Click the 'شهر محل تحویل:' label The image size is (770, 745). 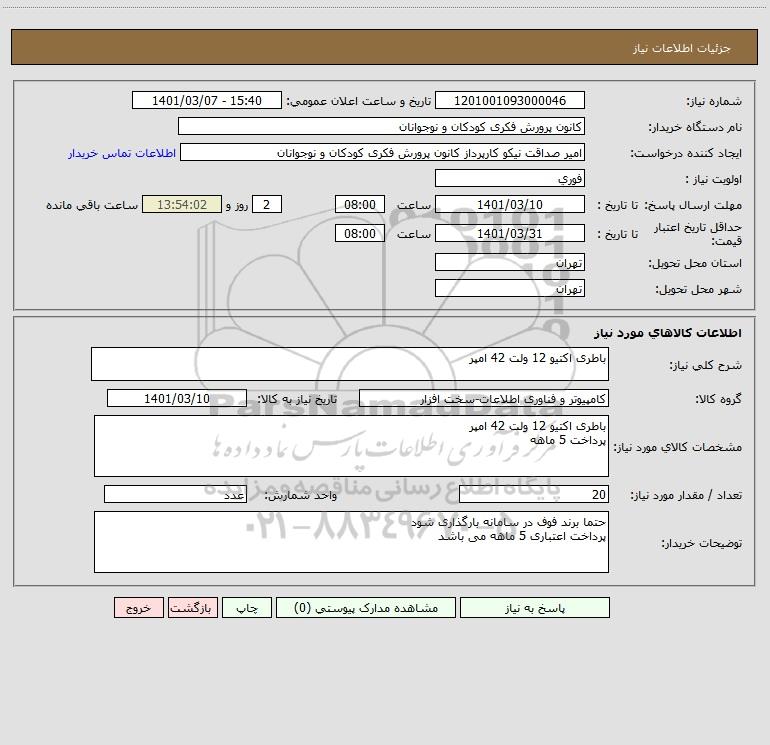point(699,289)
